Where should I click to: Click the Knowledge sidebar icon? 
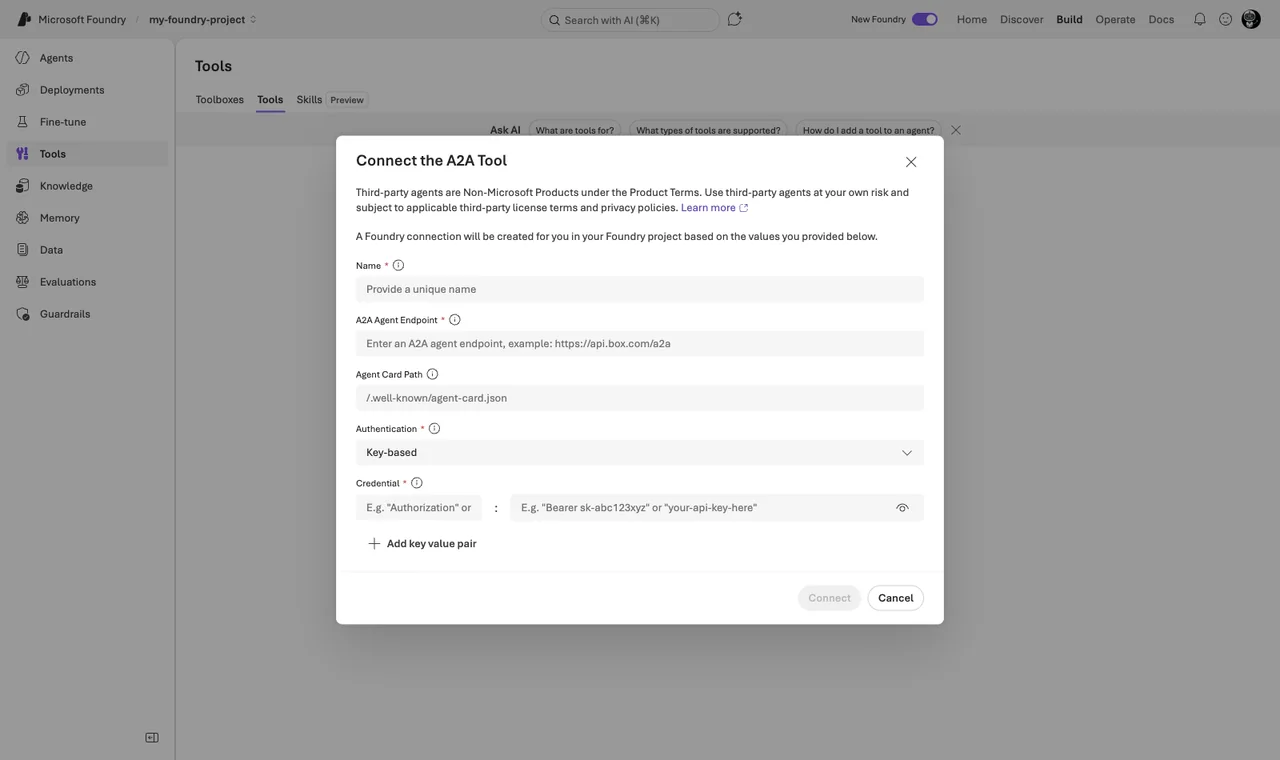[23, 186]
